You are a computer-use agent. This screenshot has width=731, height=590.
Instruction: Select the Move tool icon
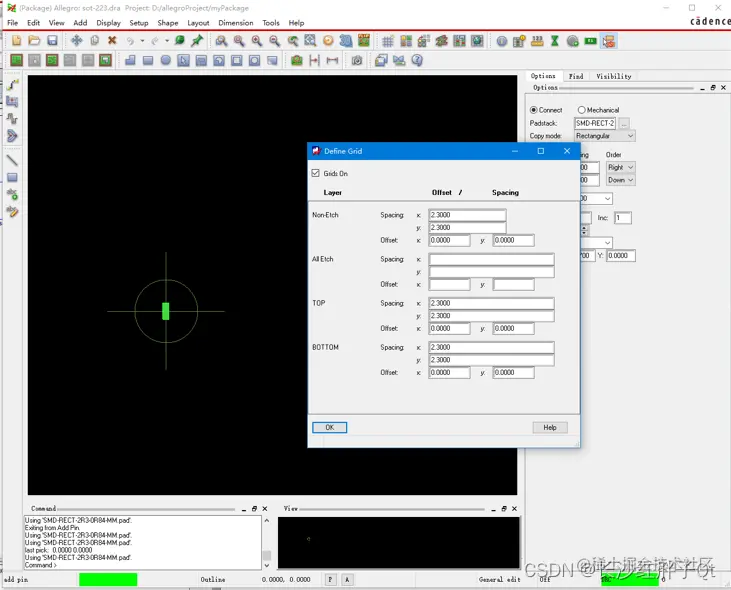(x=76, y=41)
